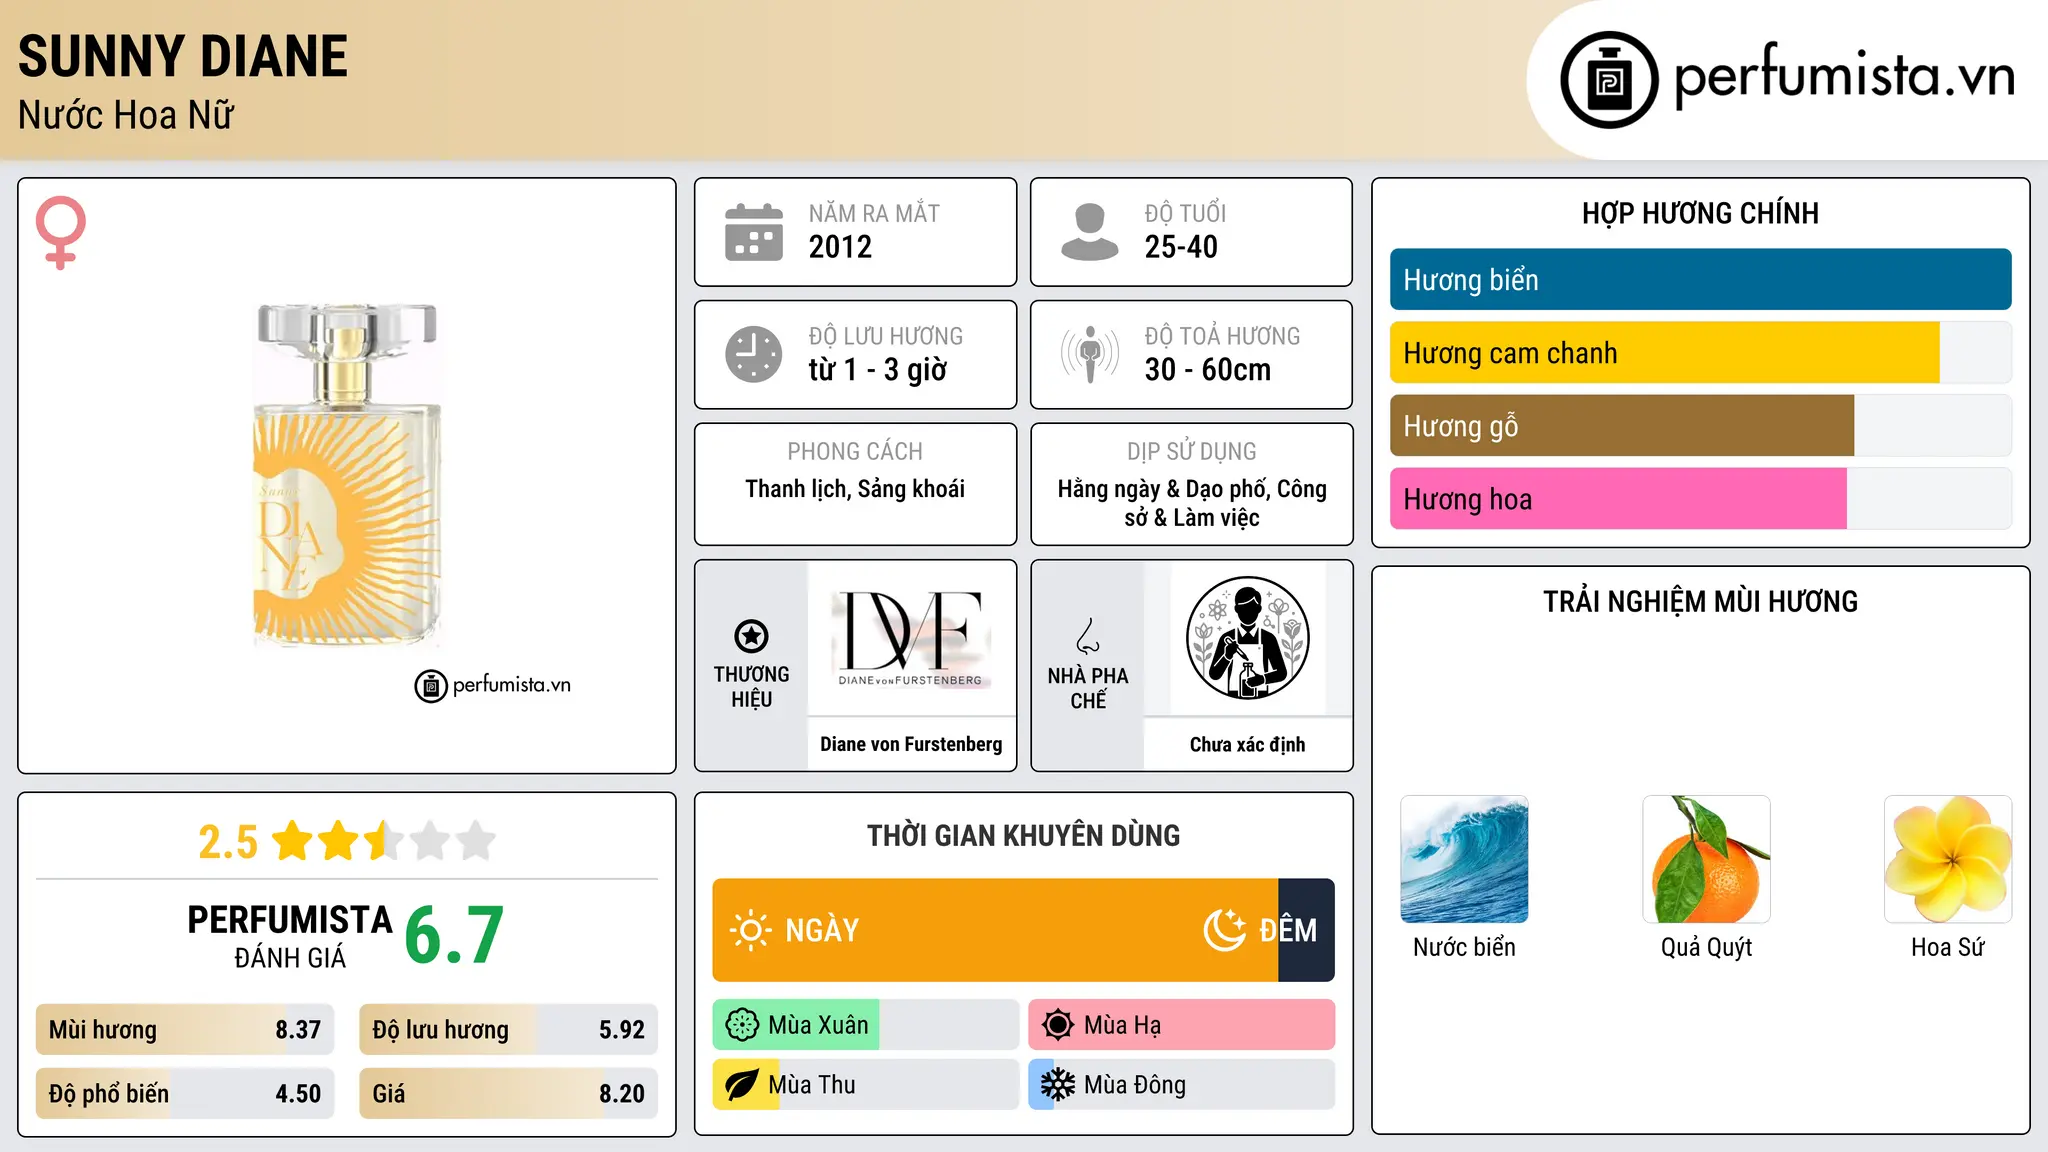Viewport: 2048px width, 1152px height.
Task: Click the sillage icon beside Độ toả hương
Action: coord(1090,354)
